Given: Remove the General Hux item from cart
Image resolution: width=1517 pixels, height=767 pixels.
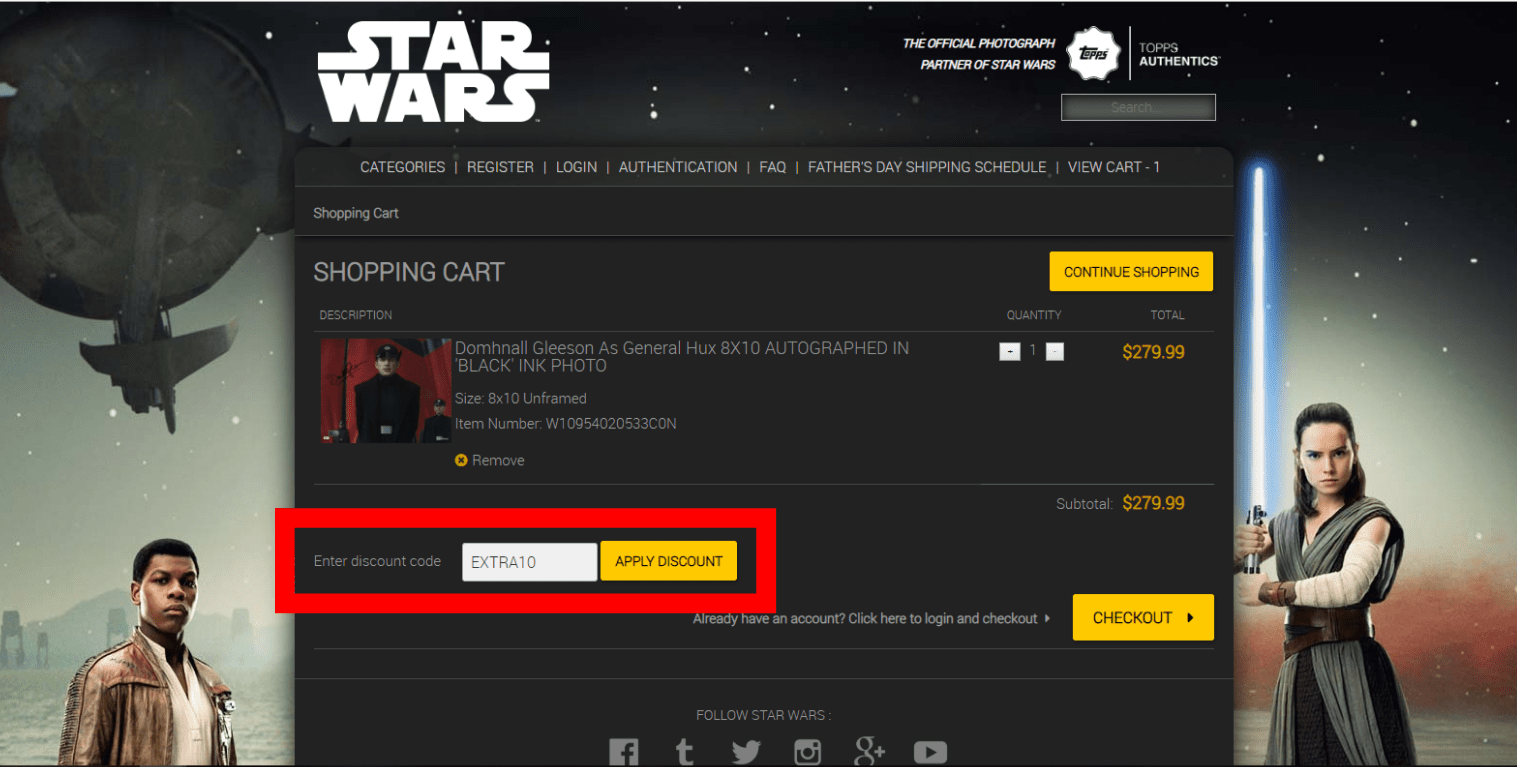Looking at the screenshot, I should [490, 460].
